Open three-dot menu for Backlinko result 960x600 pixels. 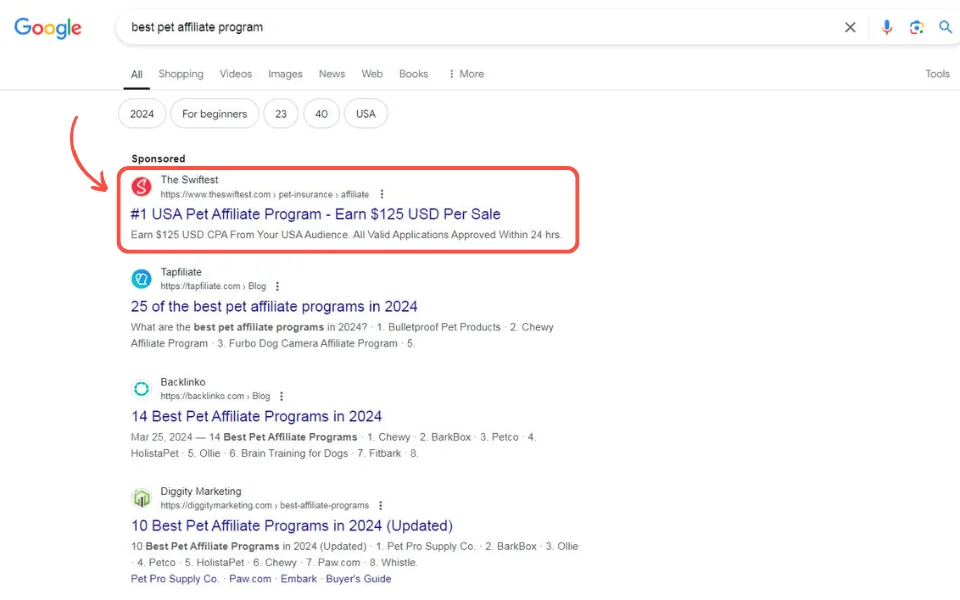(x=282, y=397)
